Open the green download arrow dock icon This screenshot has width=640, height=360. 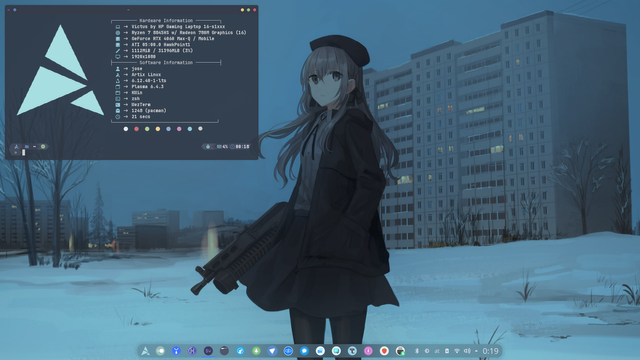click(x=256, y=351)
